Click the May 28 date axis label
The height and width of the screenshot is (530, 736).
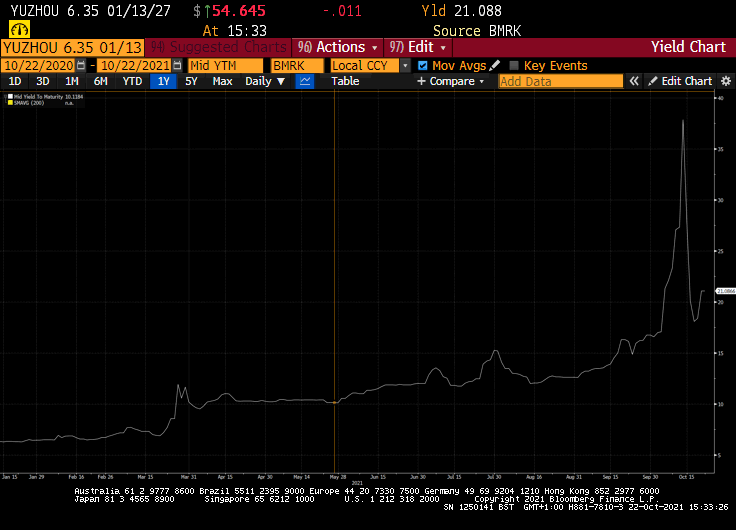337,477
